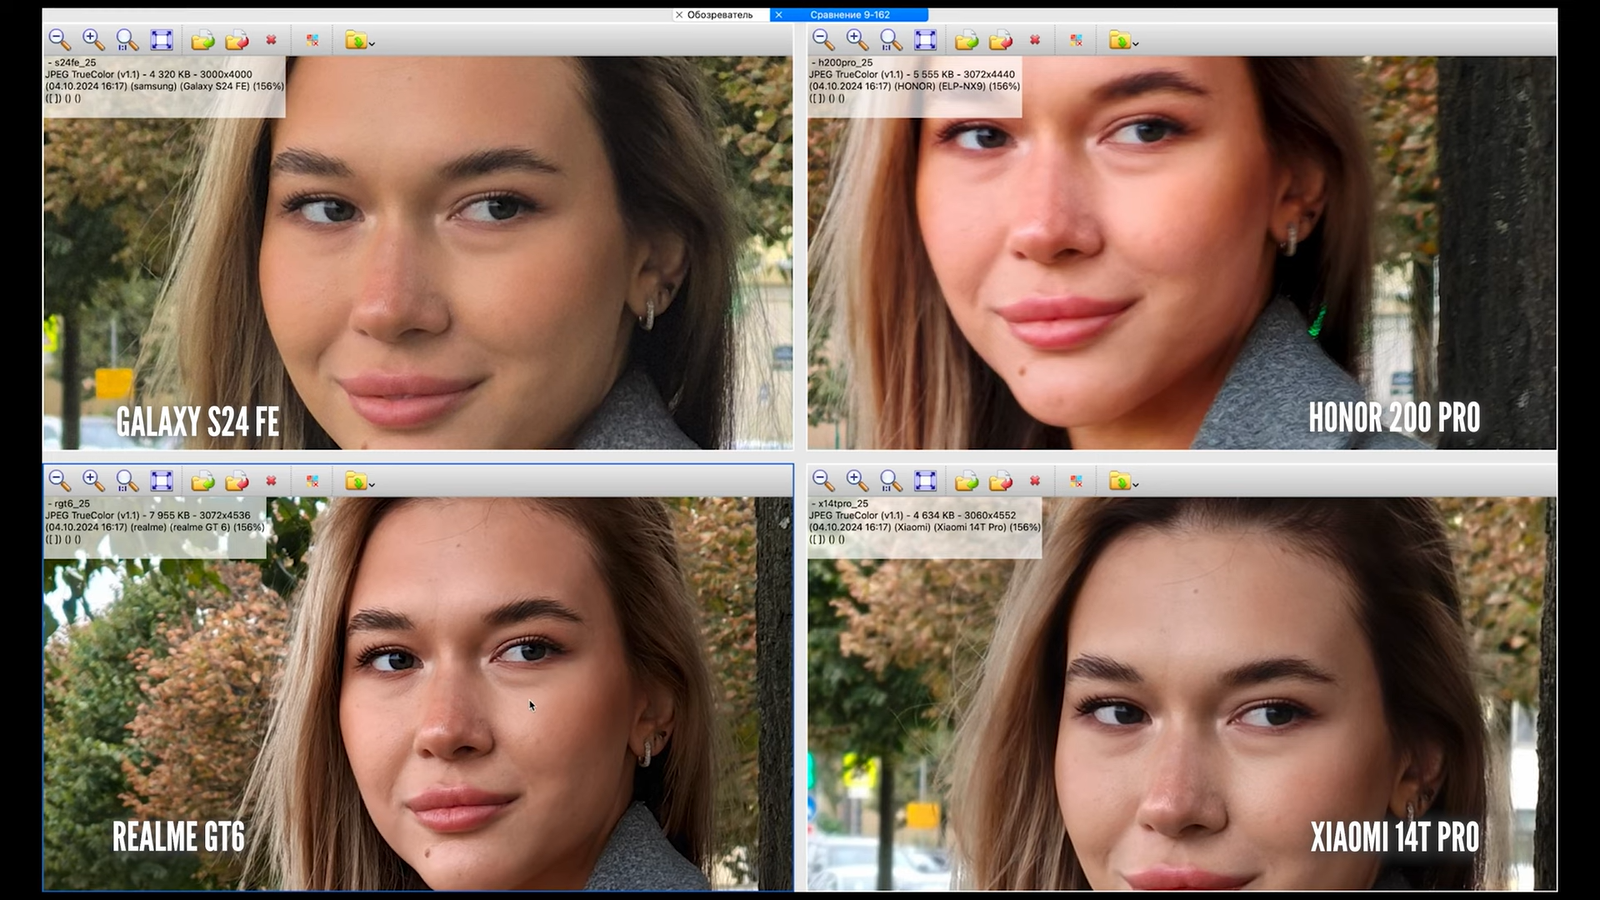Click the '5 555 KB - 3072x4440' info line
Viewport: 1600px width, 900px height.
[912, 74]
